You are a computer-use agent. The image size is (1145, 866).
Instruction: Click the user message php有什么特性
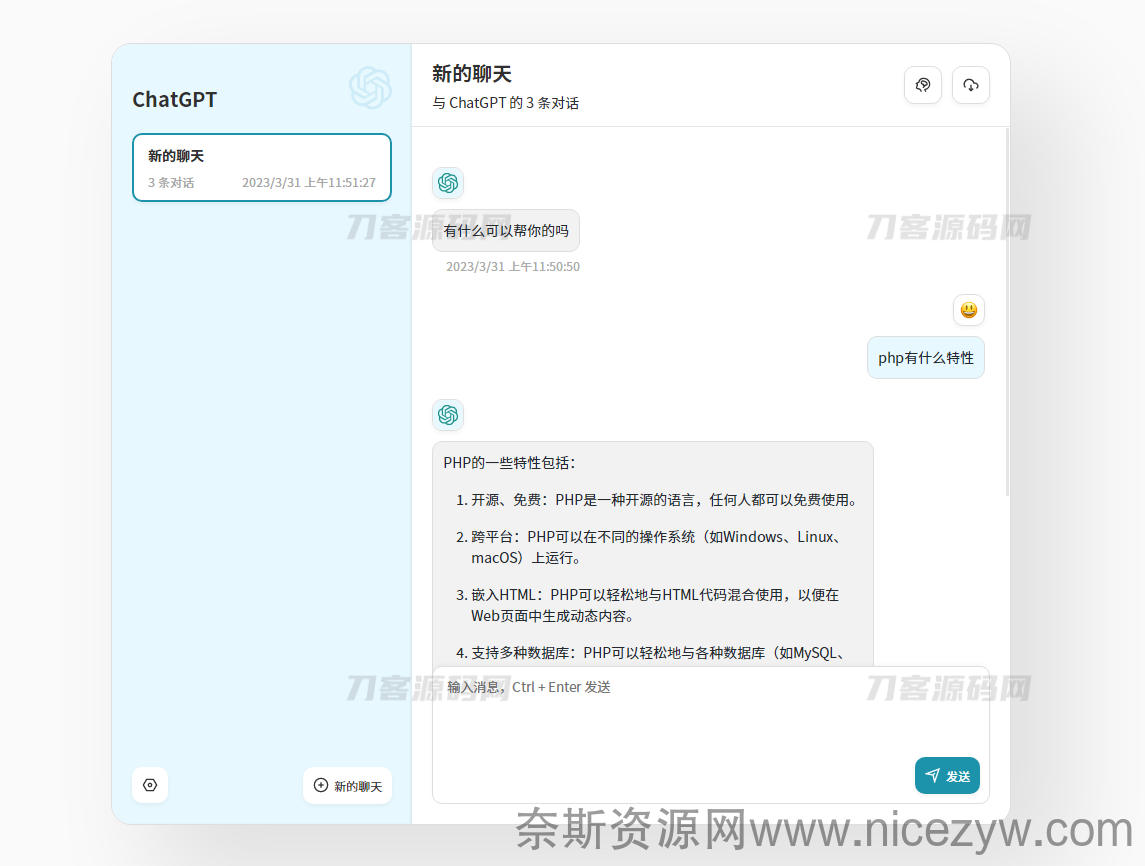(x=926, y=358)
